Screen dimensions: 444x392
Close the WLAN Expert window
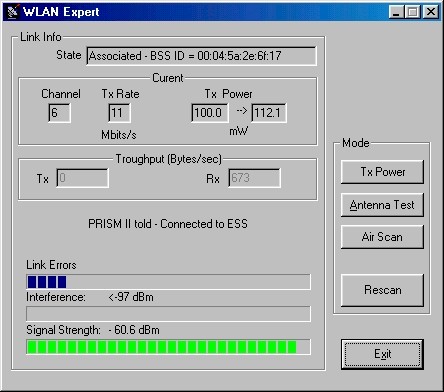pyautogui.click(x=431, y=12)
